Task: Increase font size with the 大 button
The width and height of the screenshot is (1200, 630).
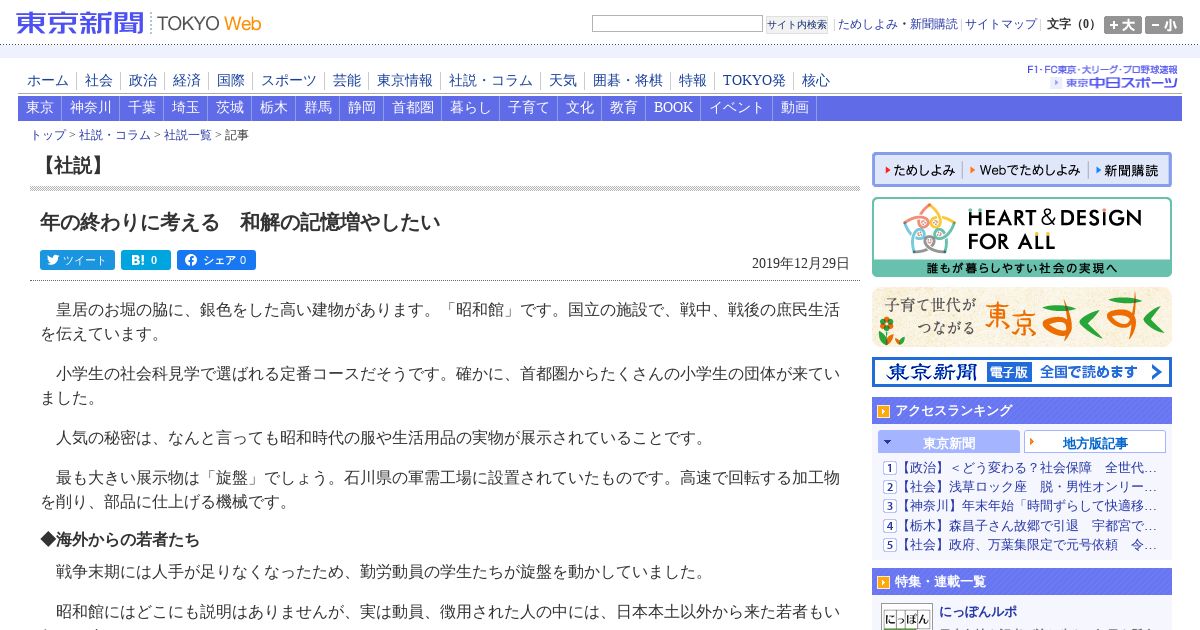Action: [x=1122, y=25]
